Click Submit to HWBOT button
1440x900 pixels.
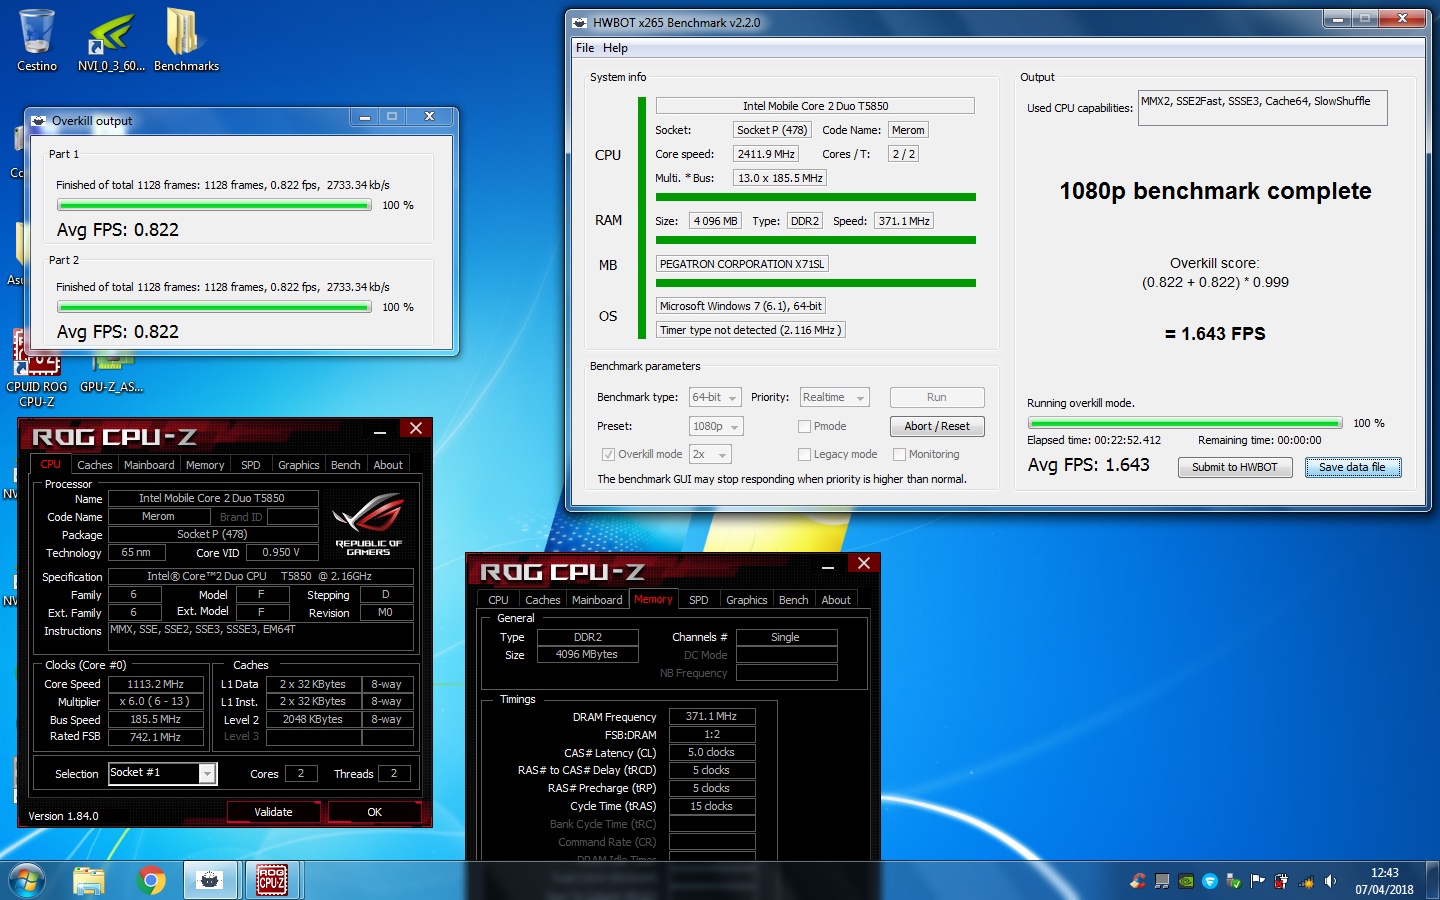(x=1235, y=467)
